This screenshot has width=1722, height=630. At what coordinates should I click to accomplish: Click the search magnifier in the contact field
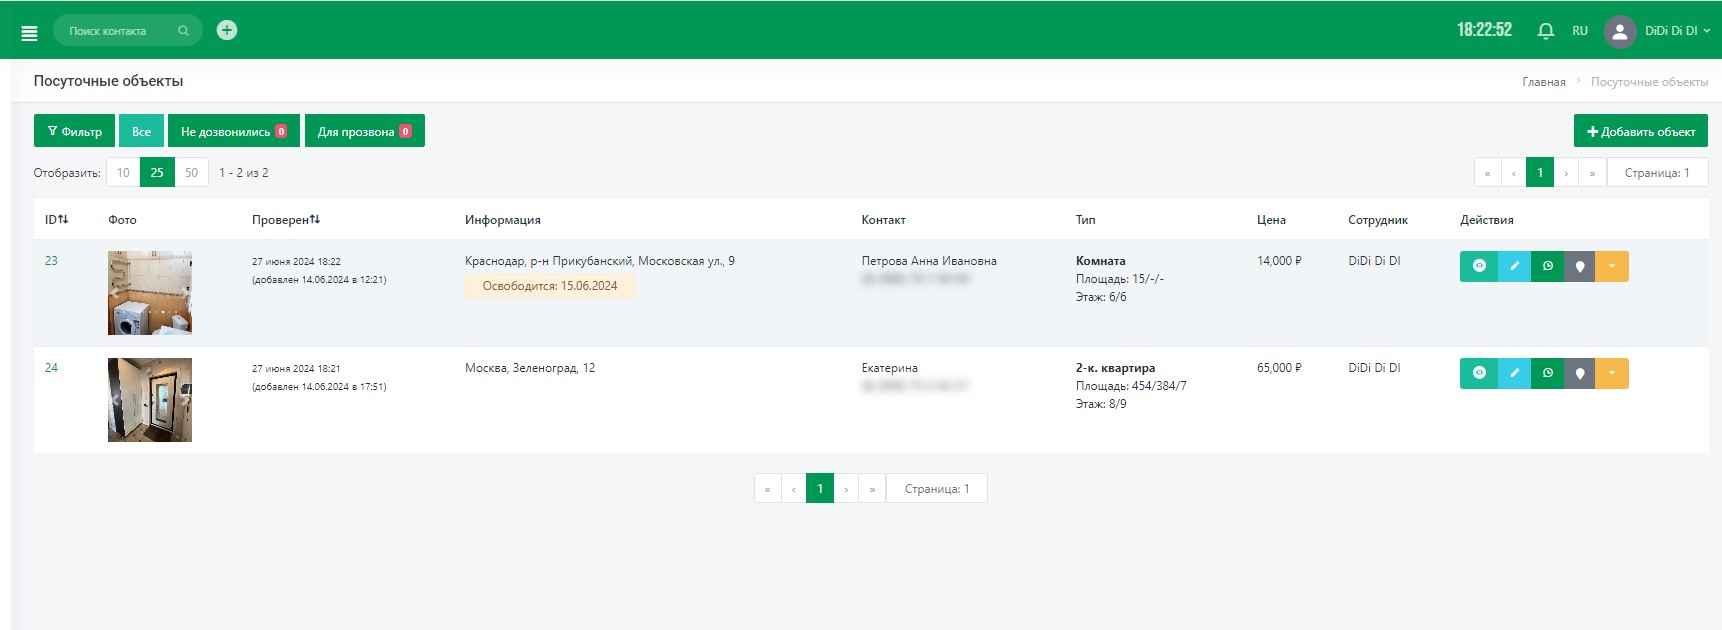tap(183, 31)
